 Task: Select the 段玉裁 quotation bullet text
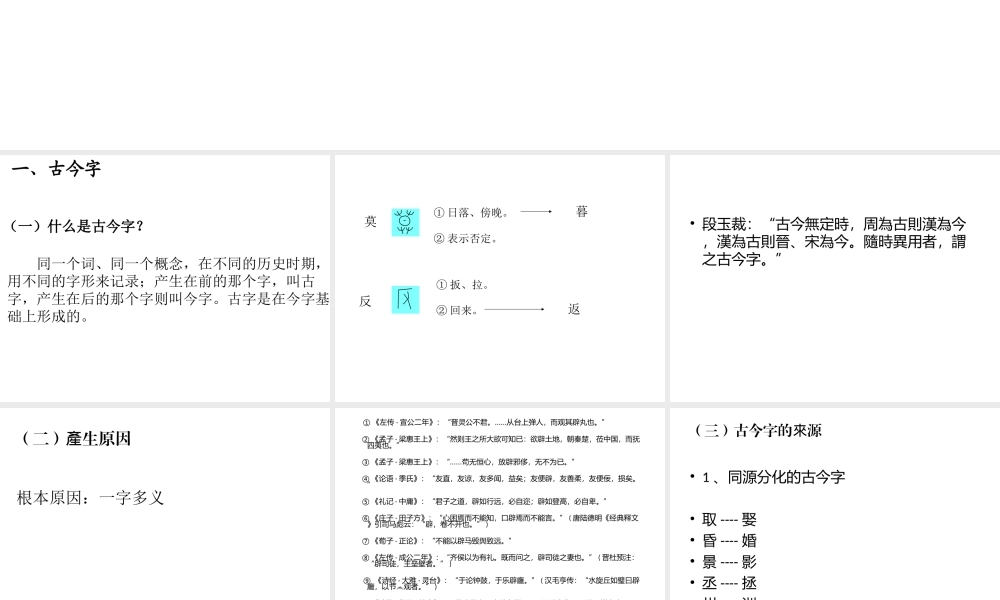click(x=834, y=242)
